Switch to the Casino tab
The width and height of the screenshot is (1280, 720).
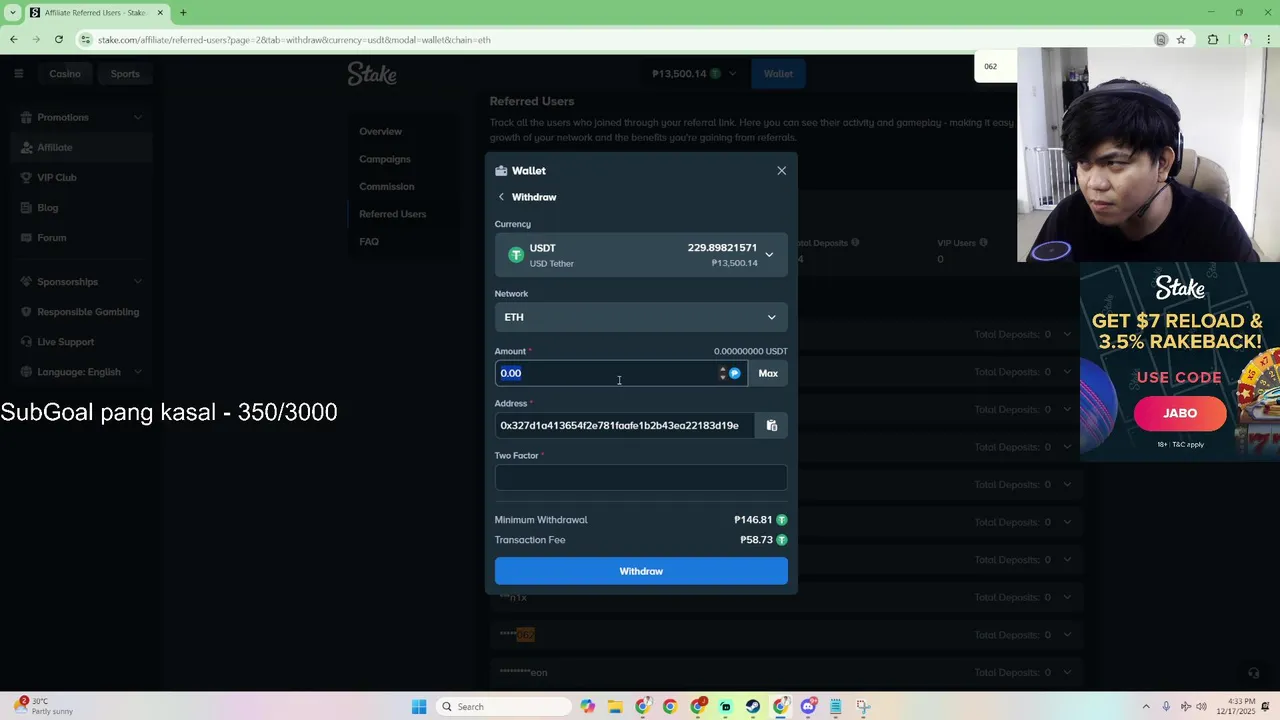(x=65, y=73)
